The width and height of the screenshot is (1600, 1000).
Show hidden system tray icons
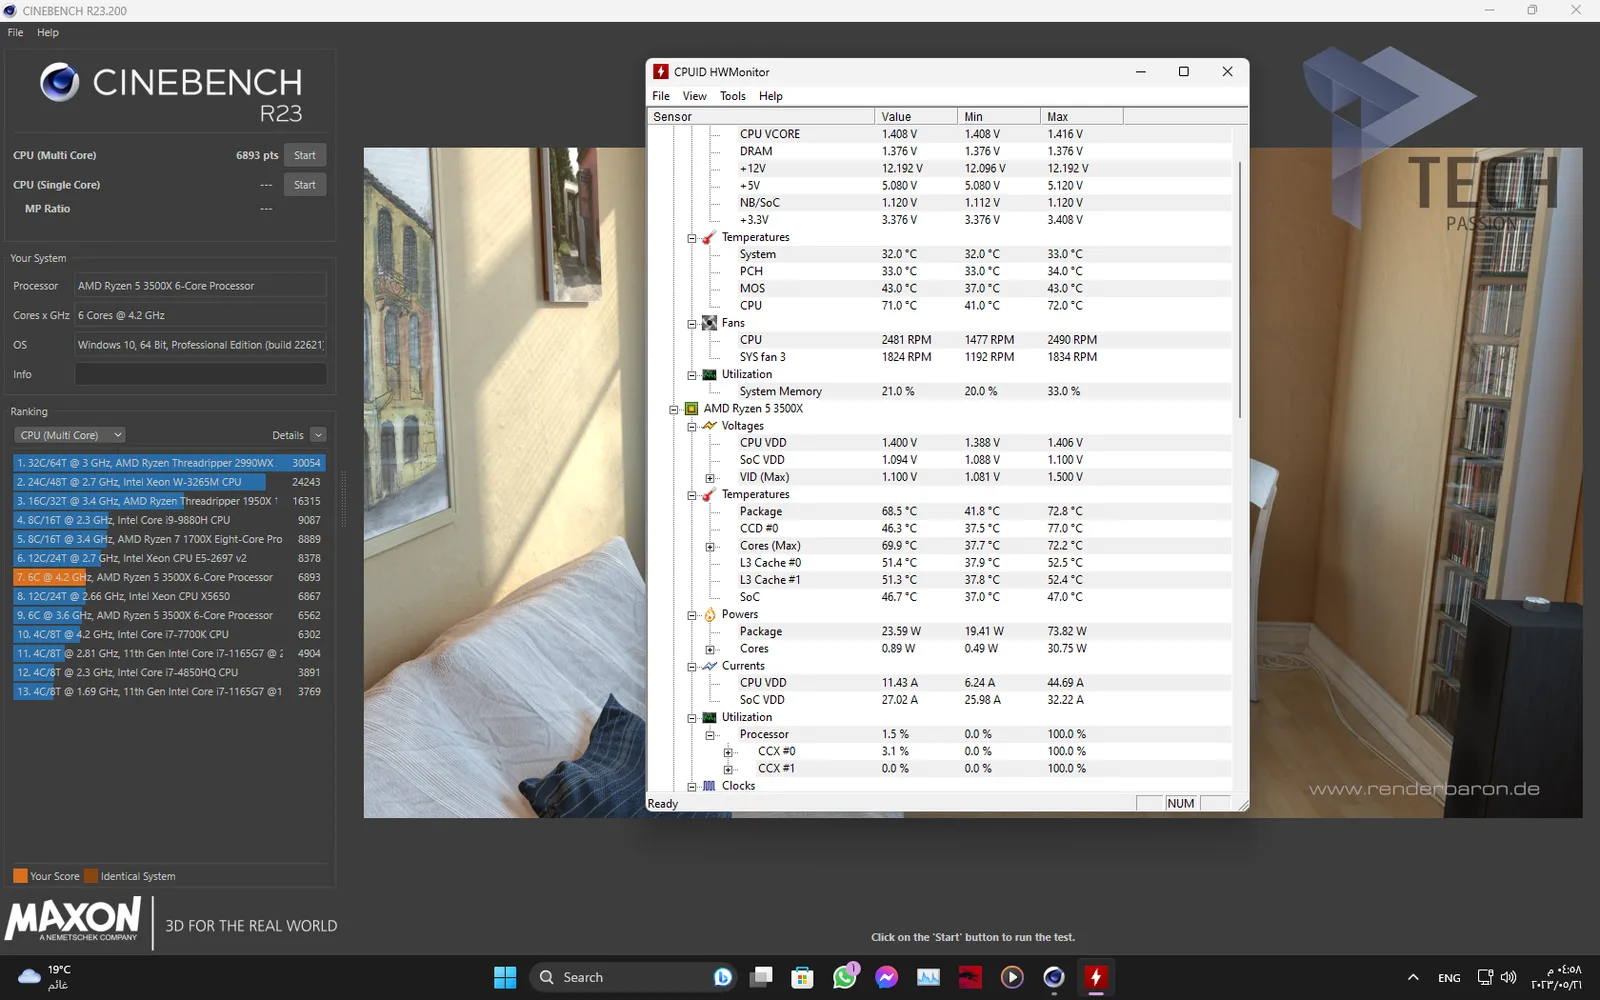[x=1413, y=977]
